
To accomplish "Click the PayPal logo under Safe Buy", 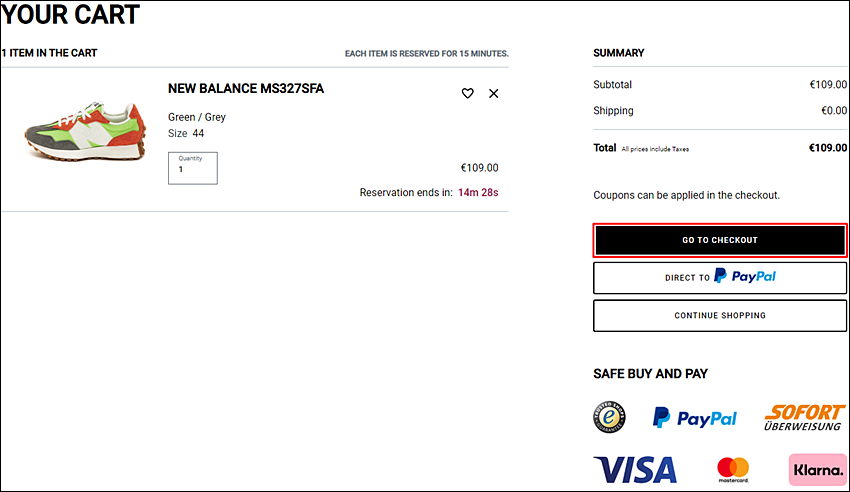I will pos(694,418).
